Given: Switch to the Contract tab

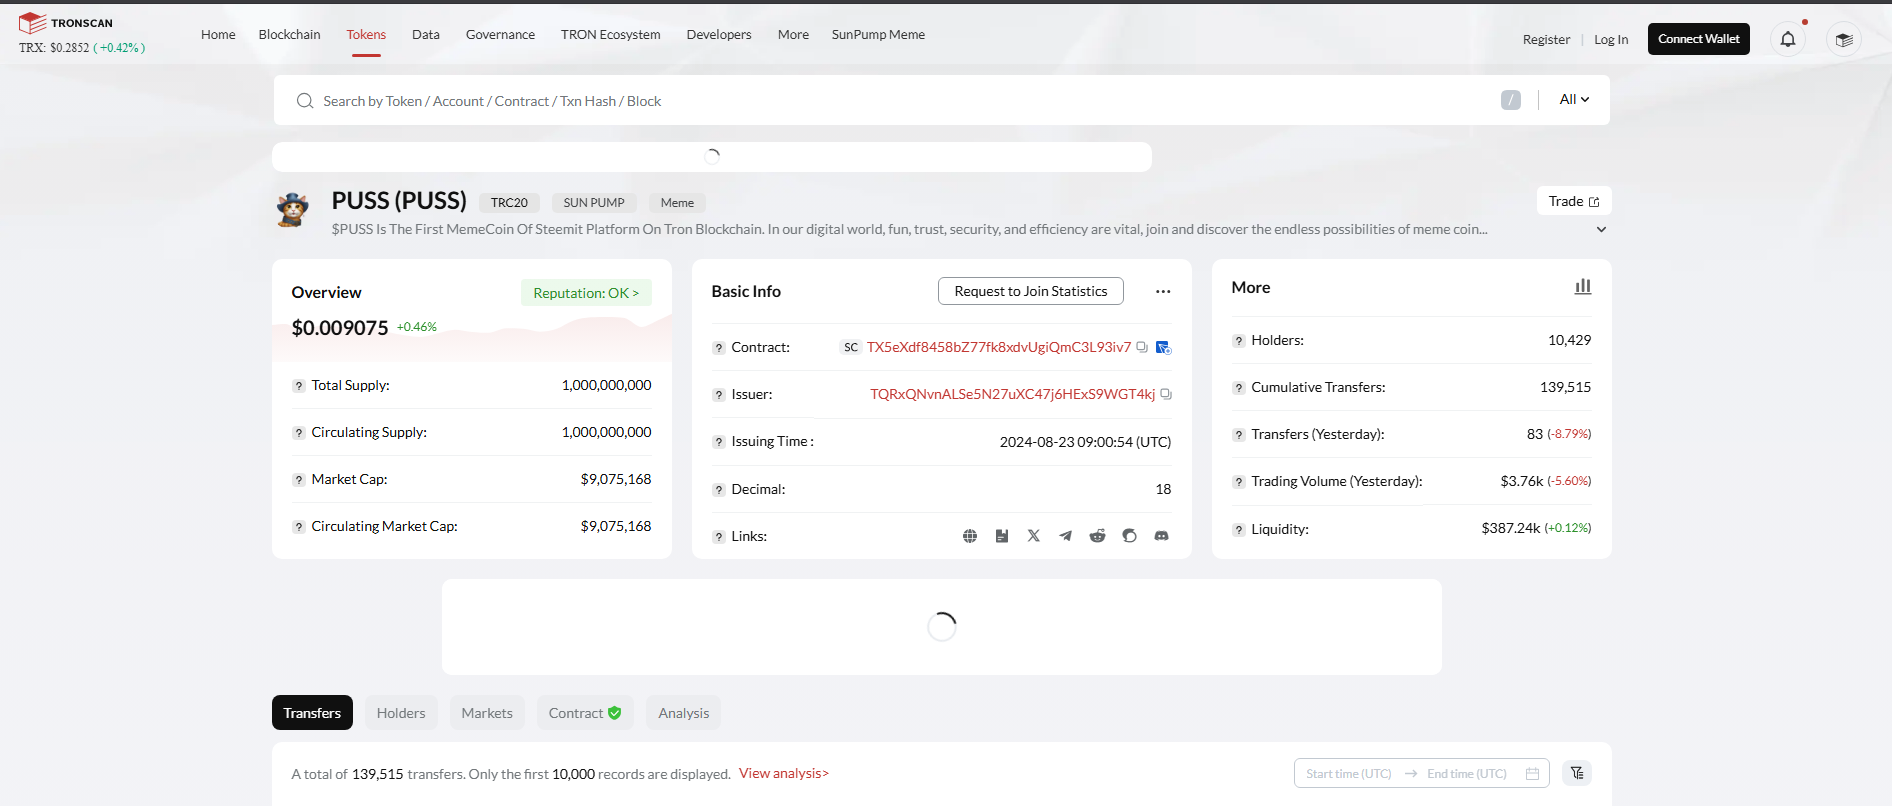Looking at the screenshot, I should click(585, 713).
